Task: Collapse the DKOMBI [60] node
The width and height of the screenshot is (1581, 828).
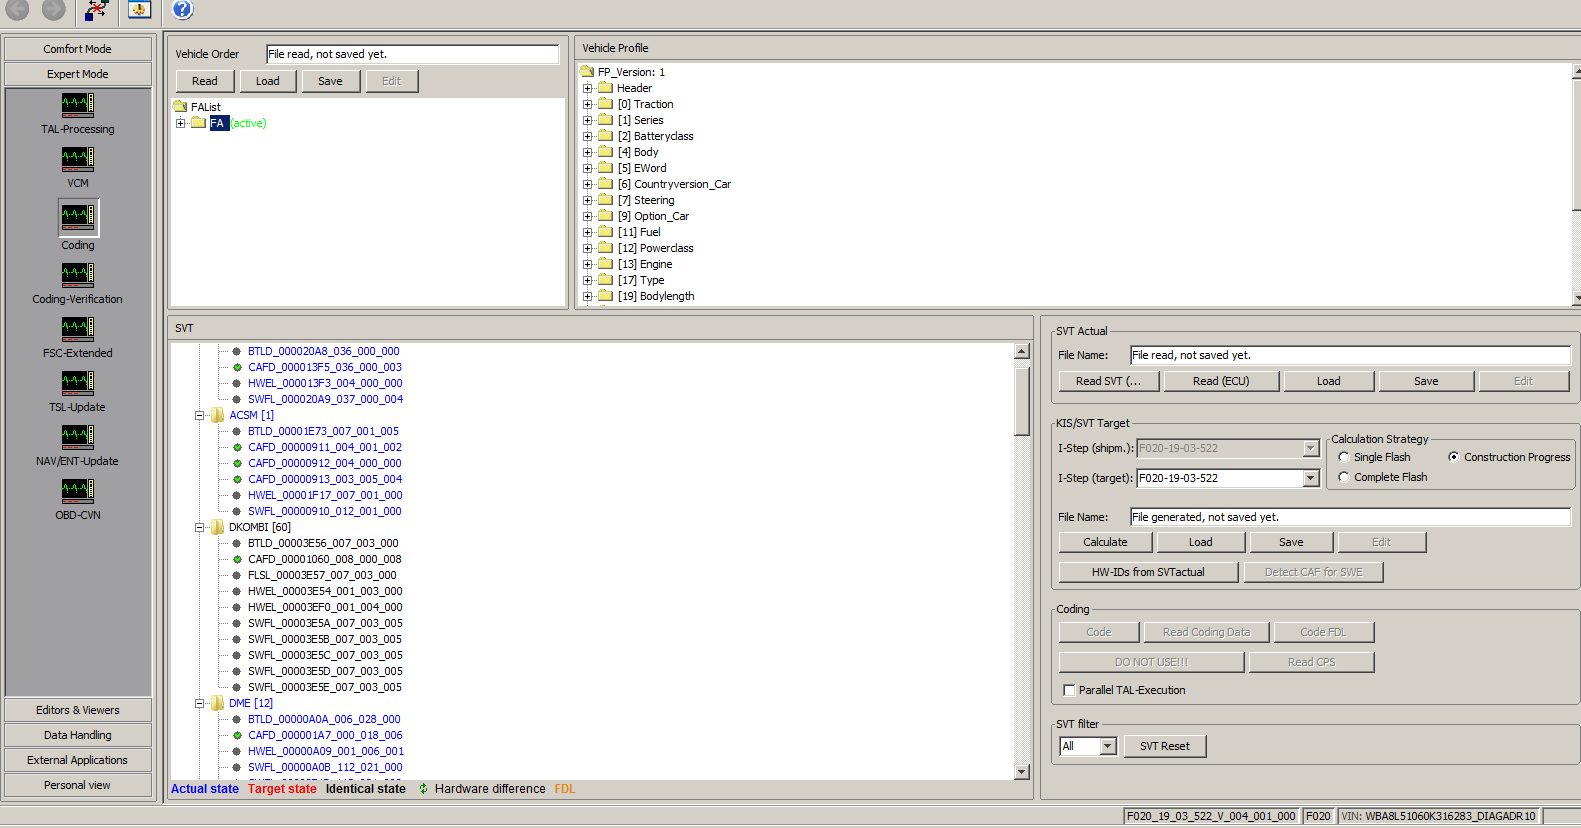Action: (199, 527)
